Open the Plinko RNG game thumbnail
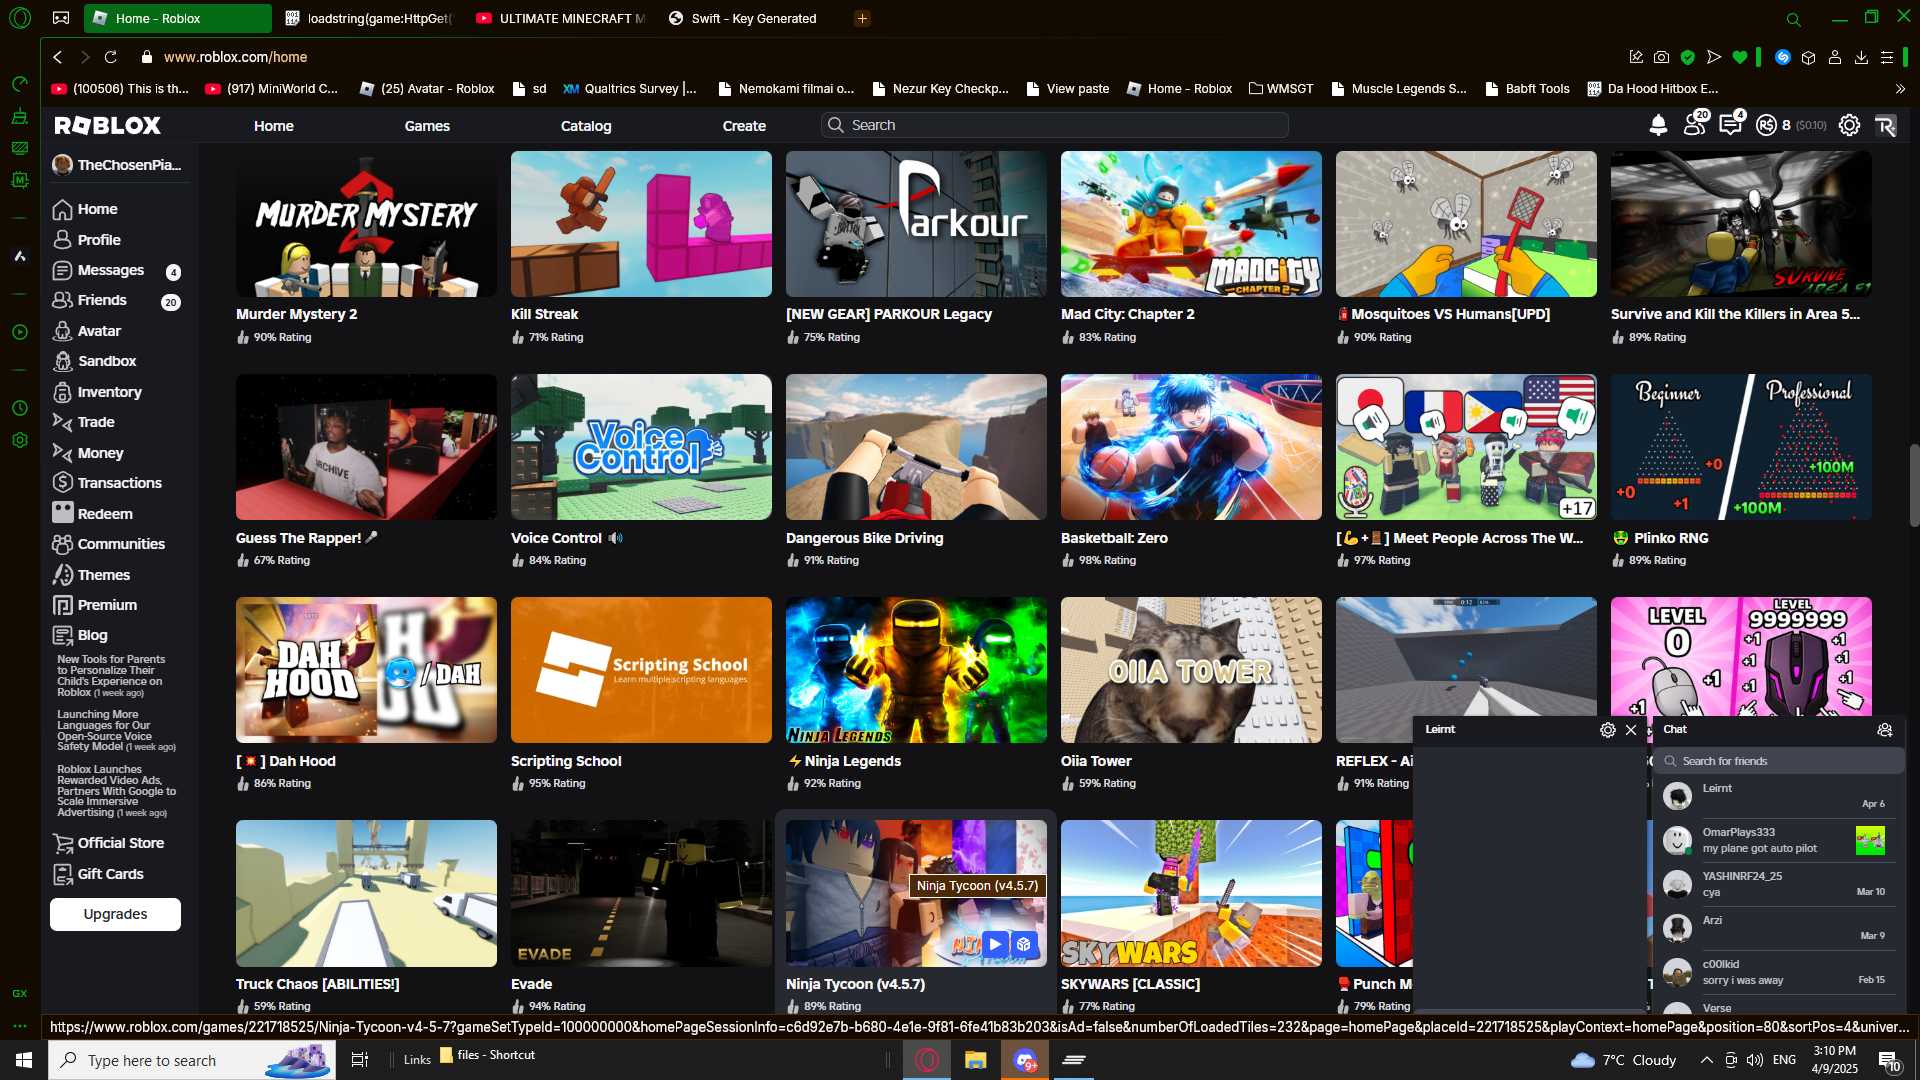This screenshot has width=1920, height=1080. click(x=1741, y=447)
